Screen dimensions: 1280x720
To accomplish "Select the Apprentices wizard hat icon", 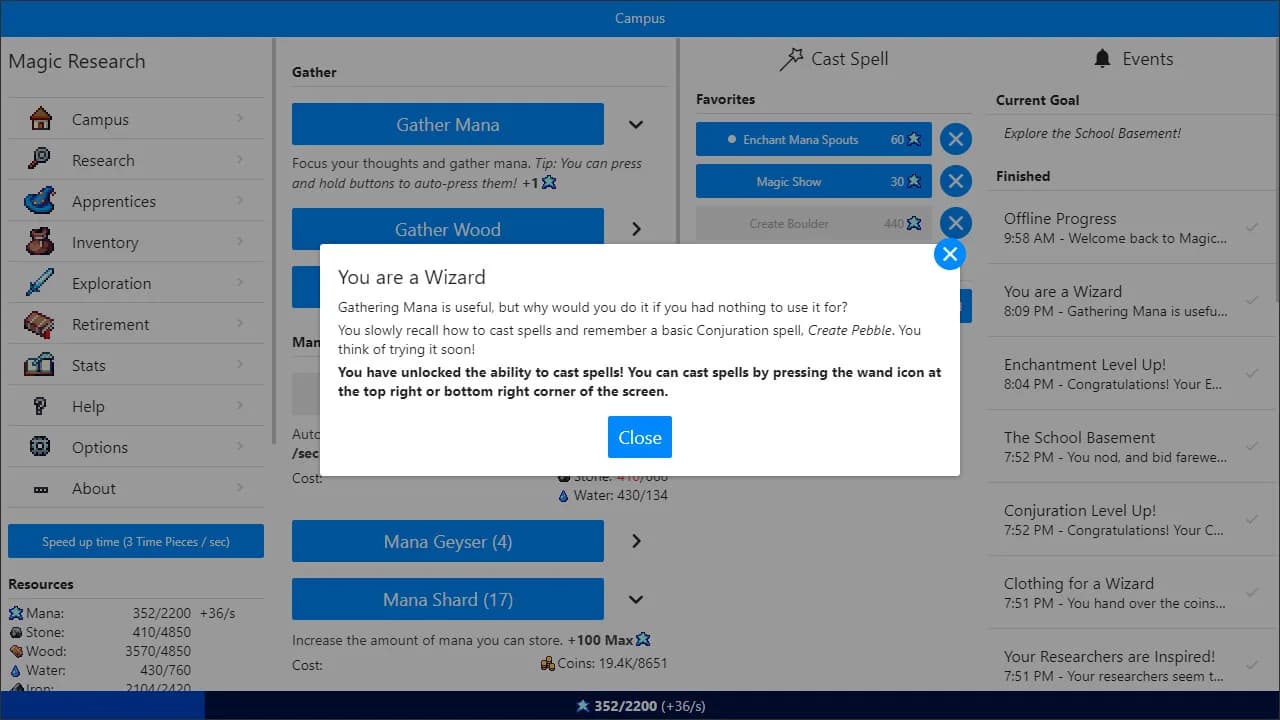I will pyautogui.click(x=40, y=201).
